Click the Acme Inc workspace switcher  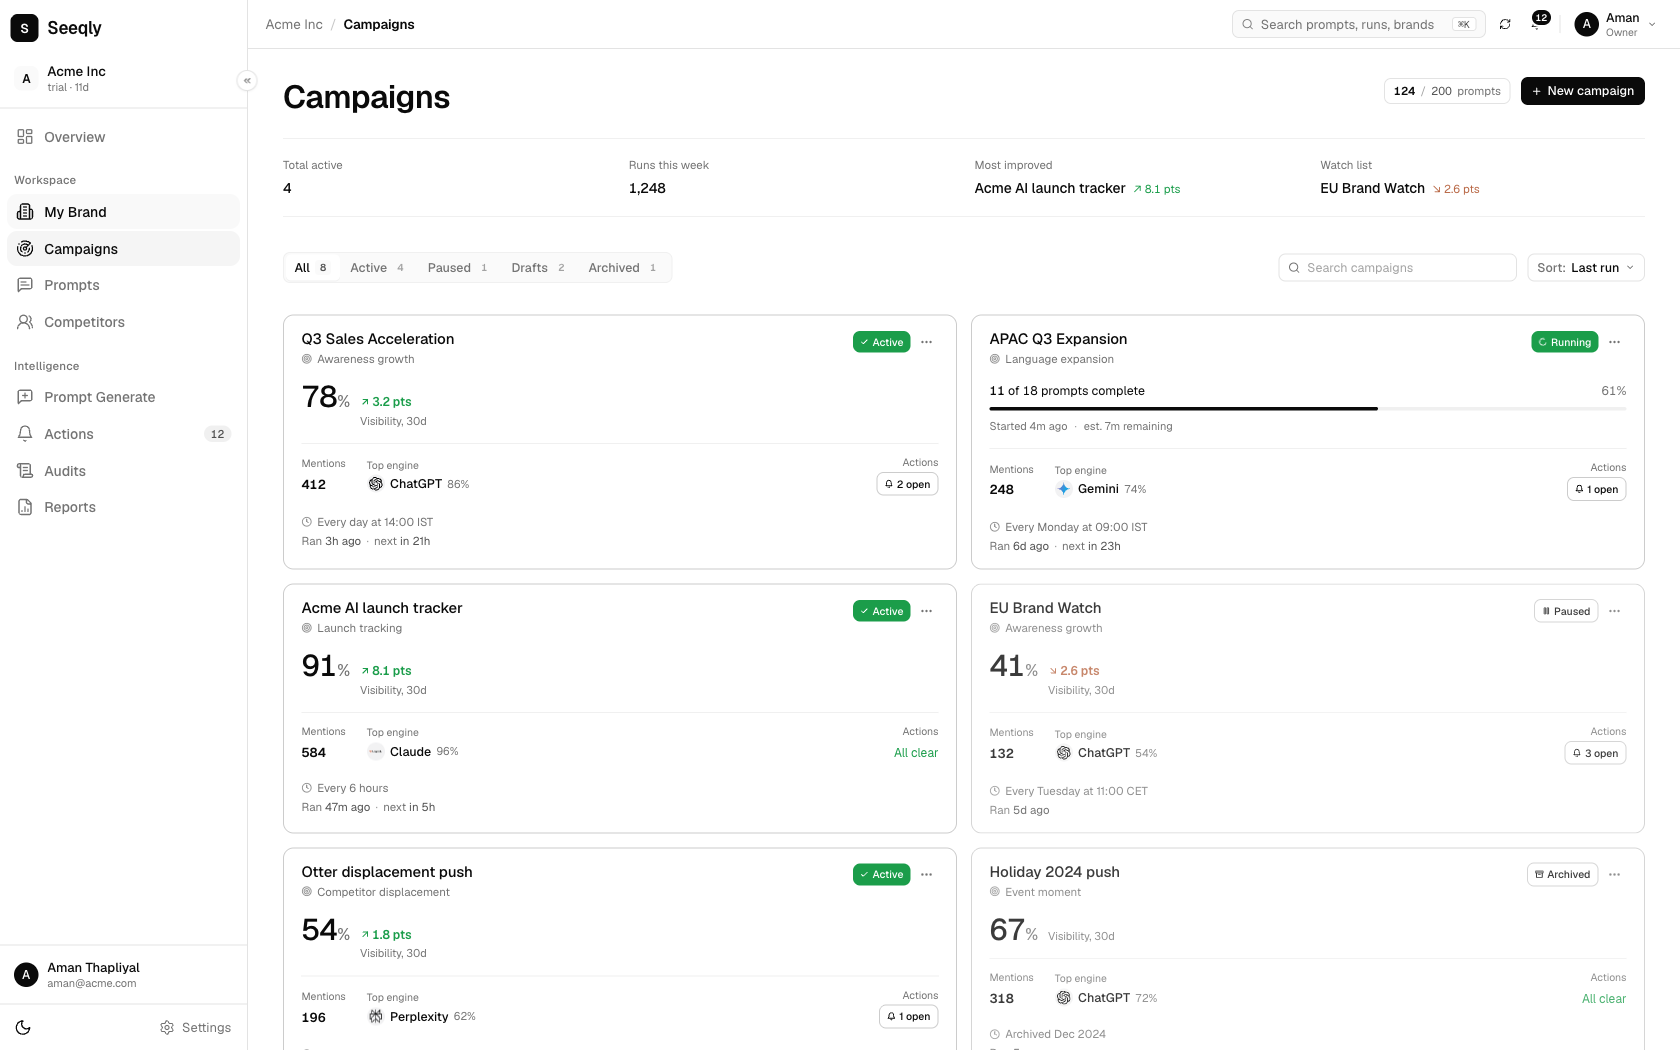(x=123, y=78)
